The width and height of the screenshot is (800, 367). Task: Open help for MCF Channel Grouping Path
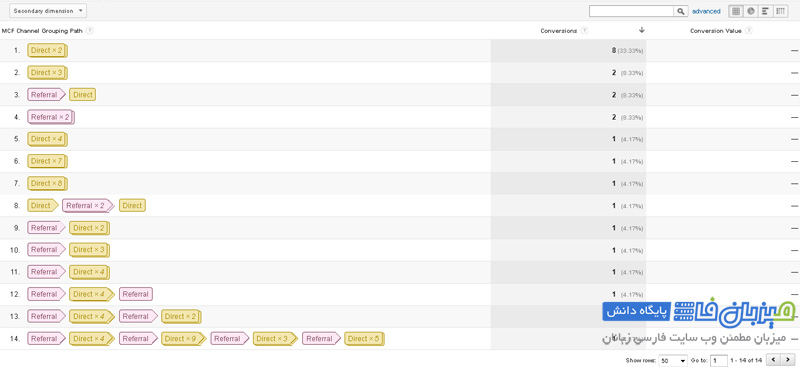(90, 31)
